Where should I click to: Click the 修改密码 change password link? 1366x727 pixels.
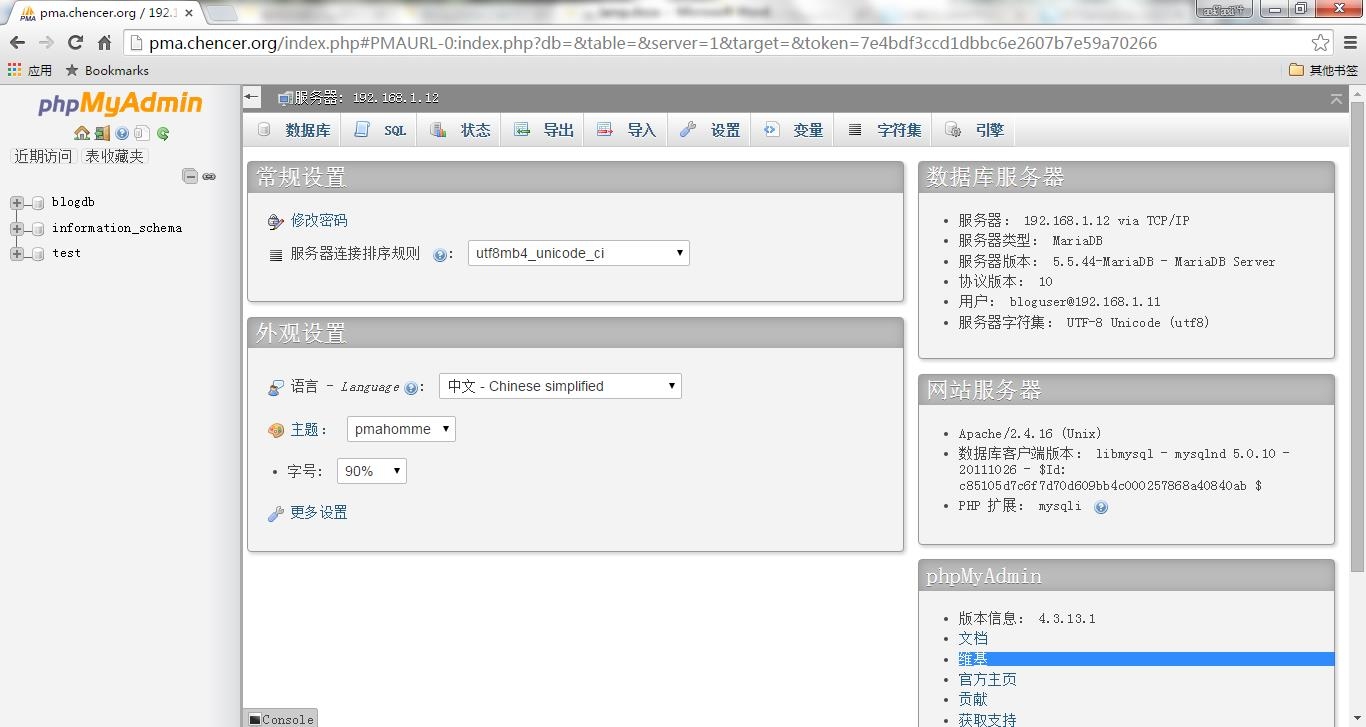(x=319, y=220)
